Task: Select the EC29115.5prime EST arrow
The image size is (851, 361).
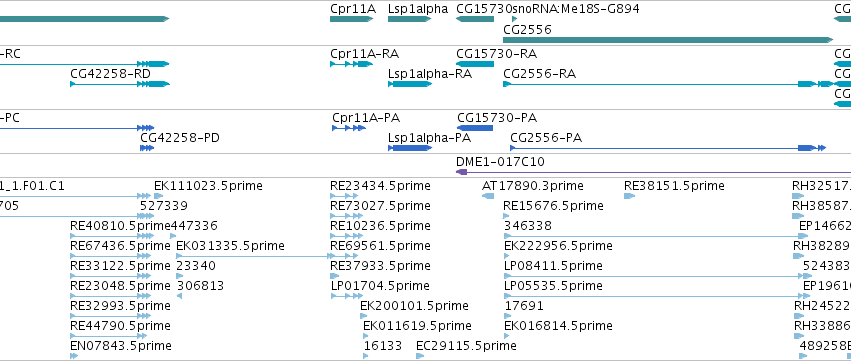Action: [420, 356]
